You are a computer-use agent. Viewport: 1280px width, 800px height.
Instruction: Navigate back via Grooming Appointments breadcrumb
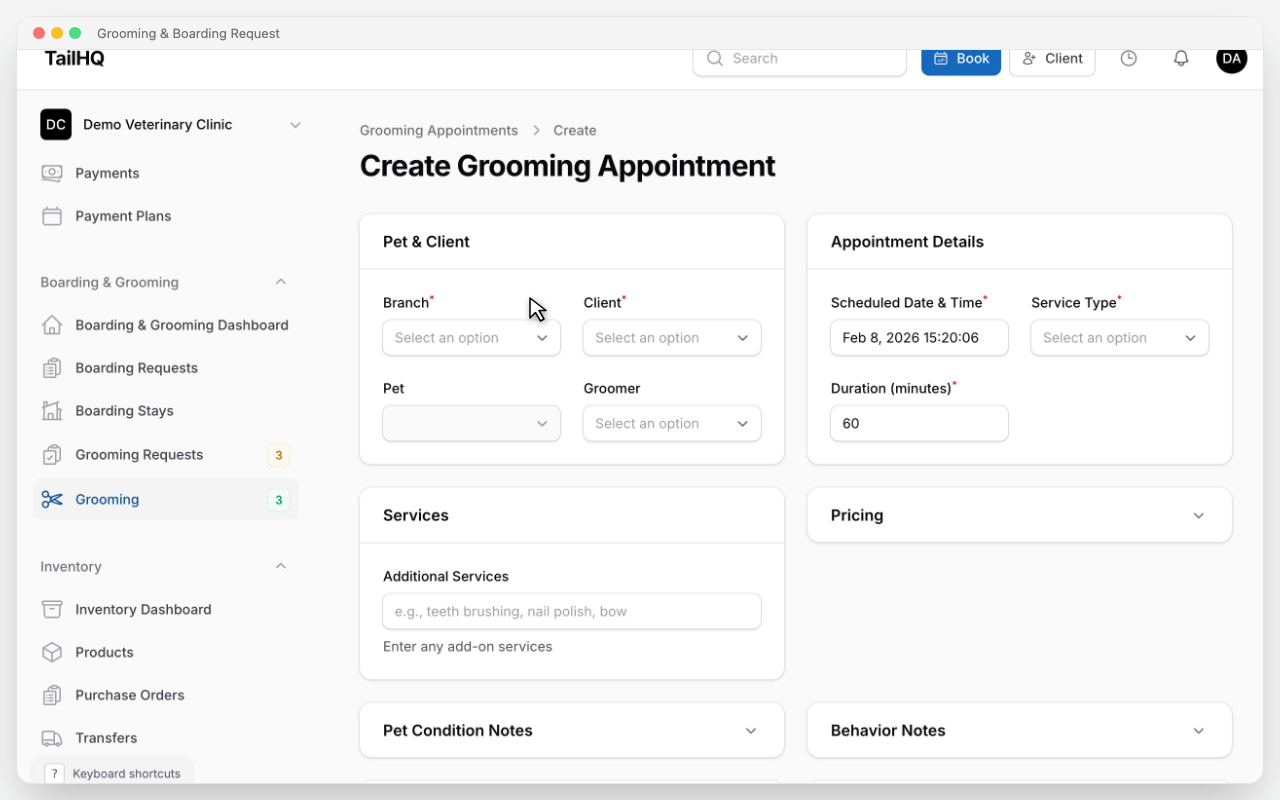438,130
